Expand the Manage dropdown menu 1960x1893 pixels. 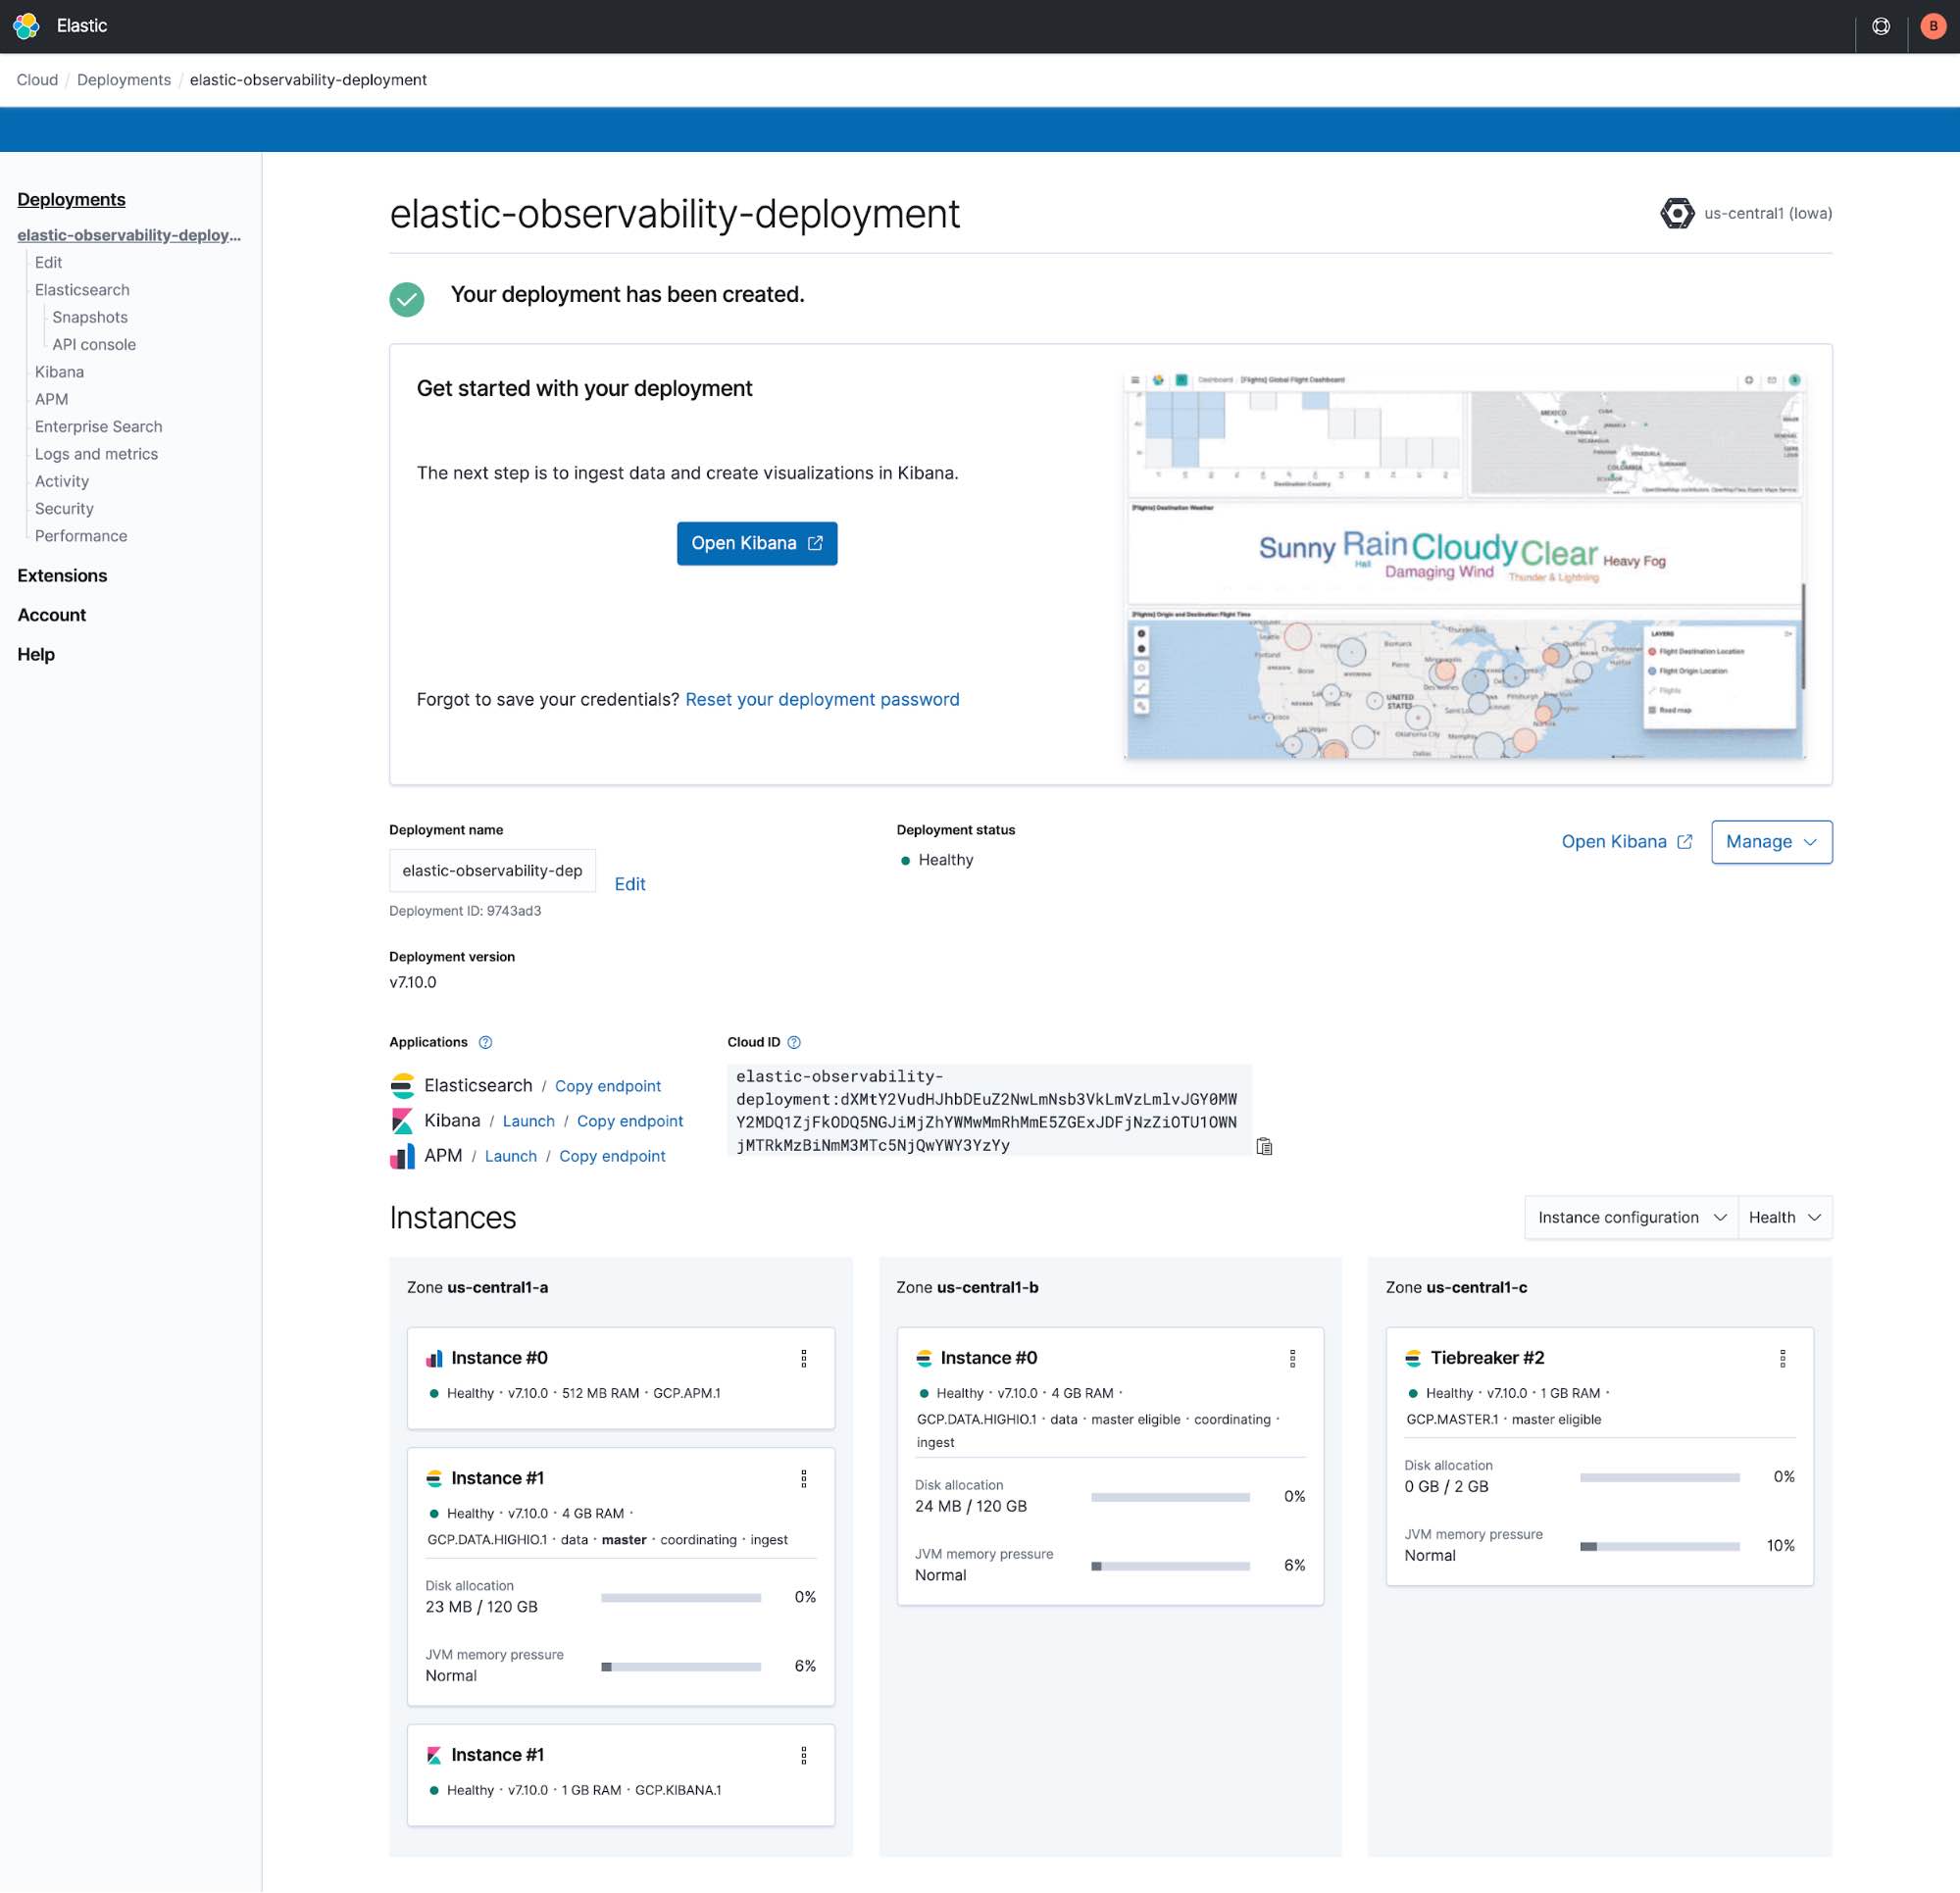pos(1771,842)
